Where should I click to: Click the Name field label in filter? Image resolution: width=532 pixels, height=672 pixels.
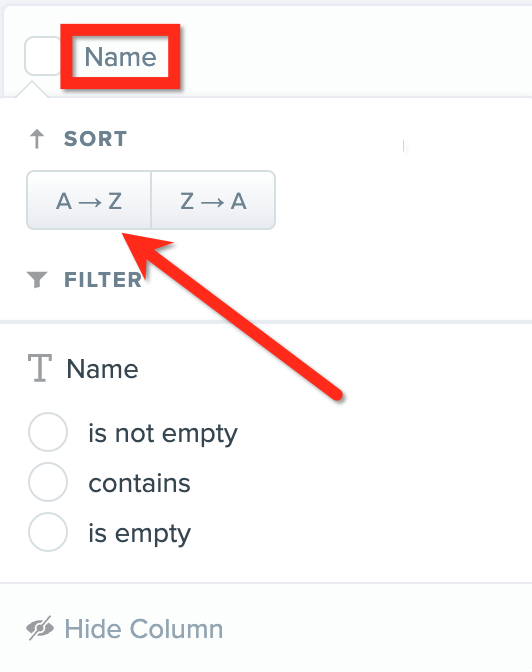point(102,369)
